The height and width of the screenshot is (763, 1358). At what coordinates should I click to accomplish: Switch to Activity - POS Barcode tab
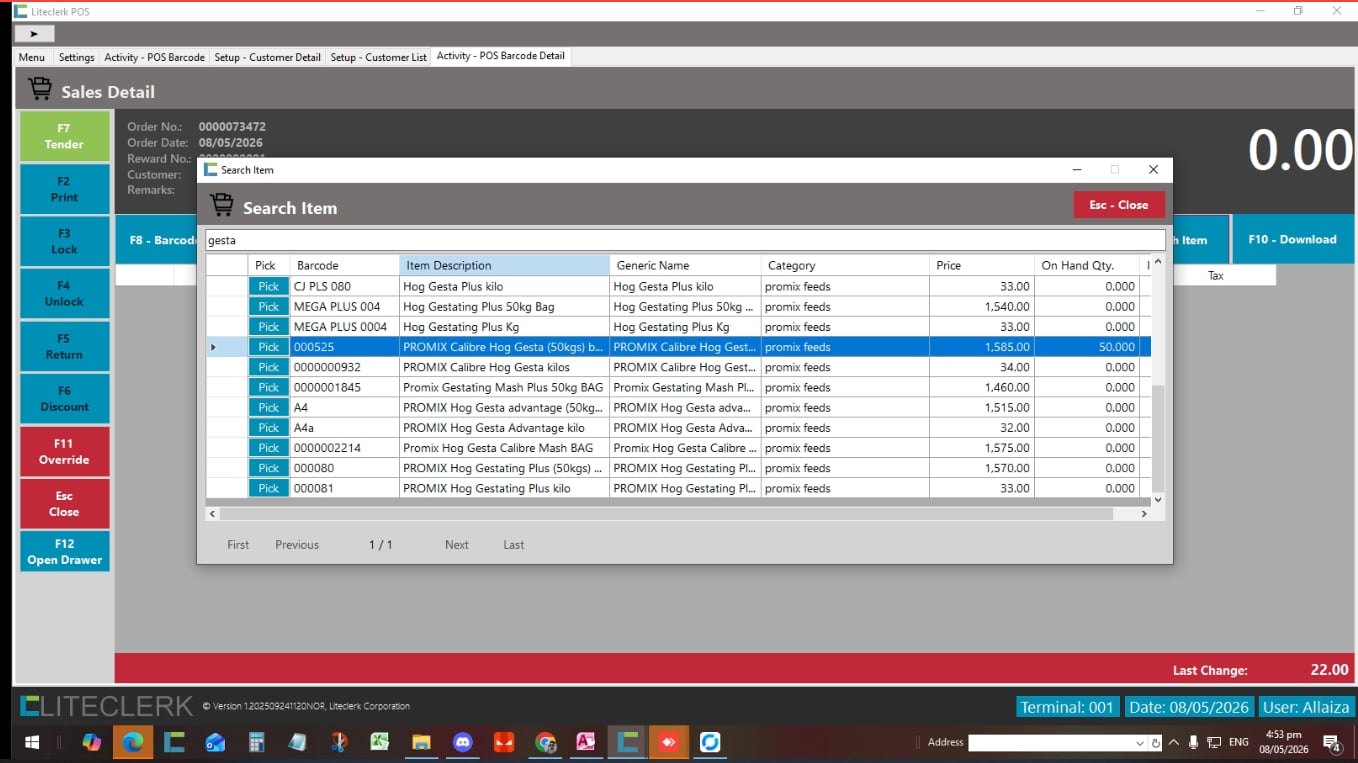(155, 57)
